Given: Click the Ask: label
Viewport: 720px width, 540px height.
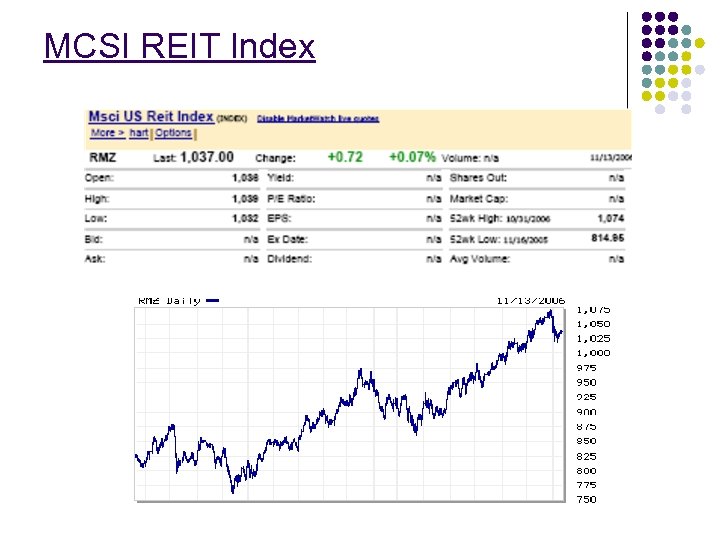Looking at the screenshot, I should (95, 259).
